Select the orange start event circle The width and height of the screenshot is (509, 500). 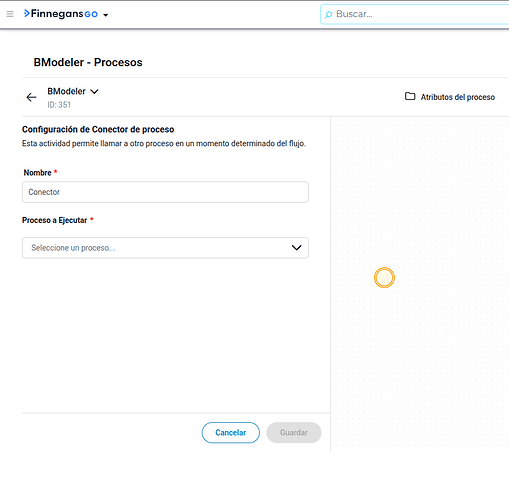[384, 277]
